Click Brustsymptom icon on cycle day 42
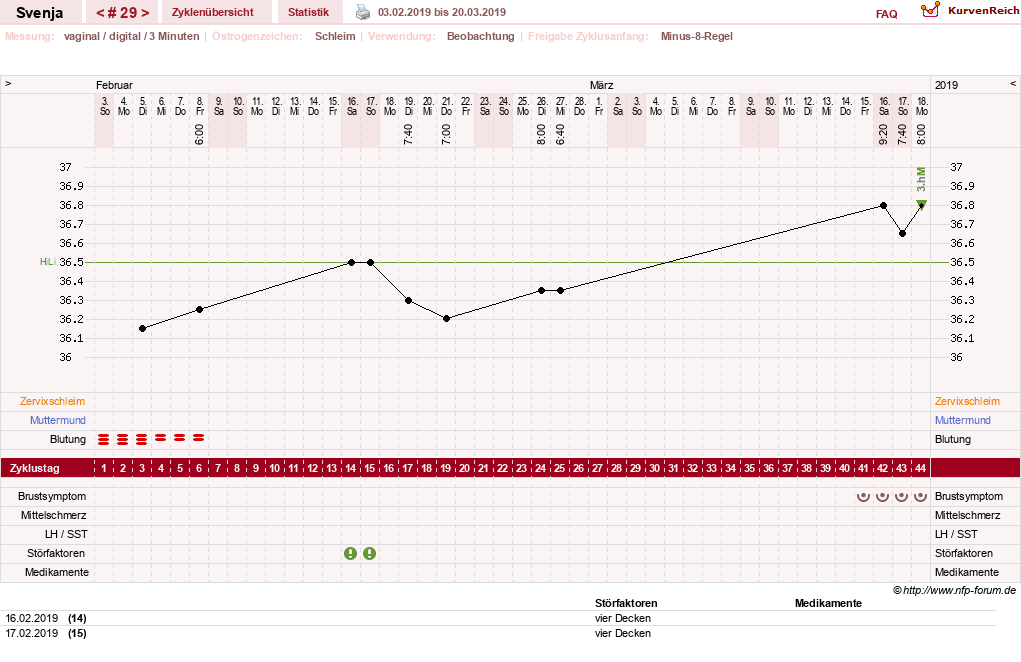Screen dimensions: 1021x662 click(x=882, y=496)
